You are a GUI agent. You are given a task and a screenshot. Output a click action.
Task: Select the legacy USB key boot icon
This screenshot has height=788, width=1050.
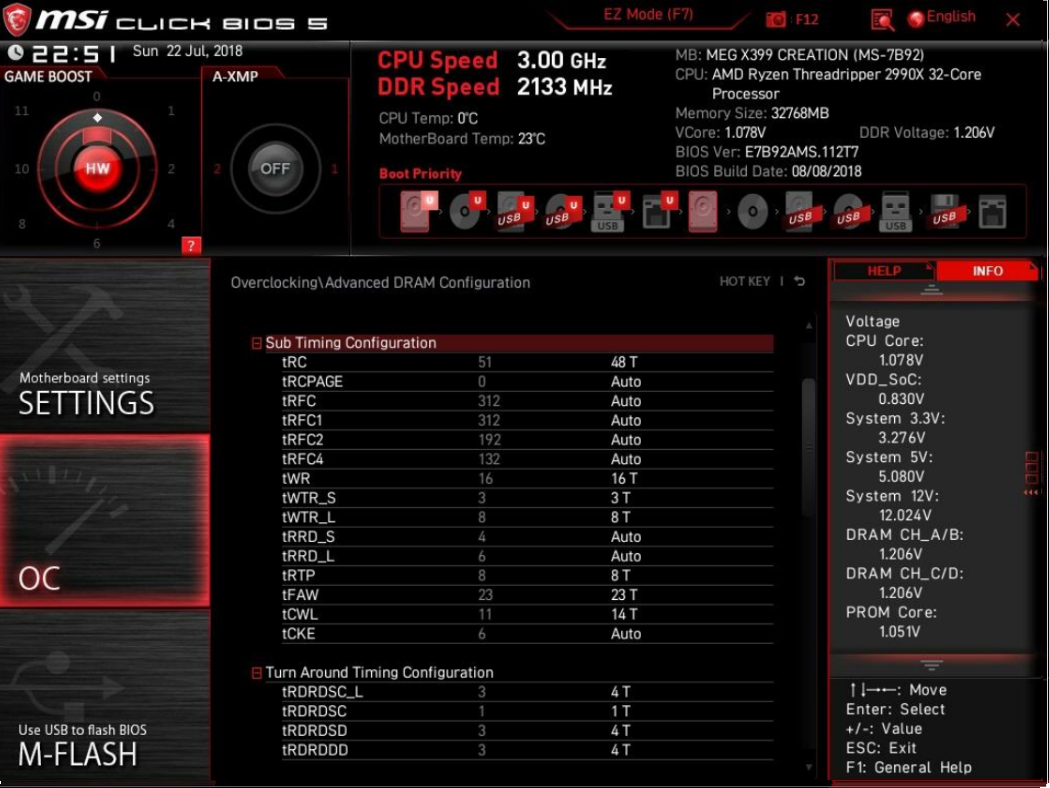(x=895, y=212)
